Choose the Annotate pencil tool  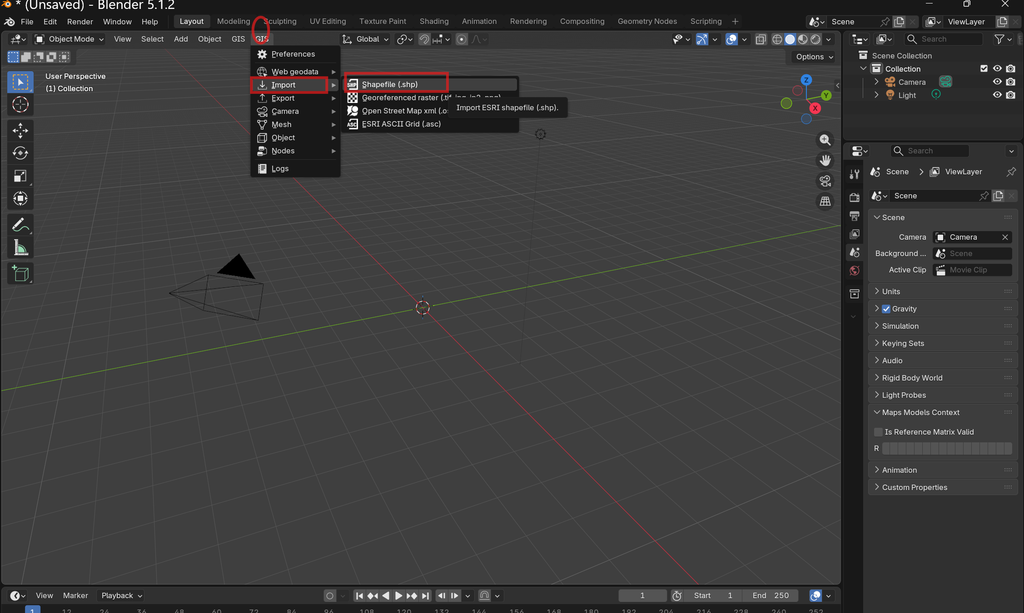[20, 225]
